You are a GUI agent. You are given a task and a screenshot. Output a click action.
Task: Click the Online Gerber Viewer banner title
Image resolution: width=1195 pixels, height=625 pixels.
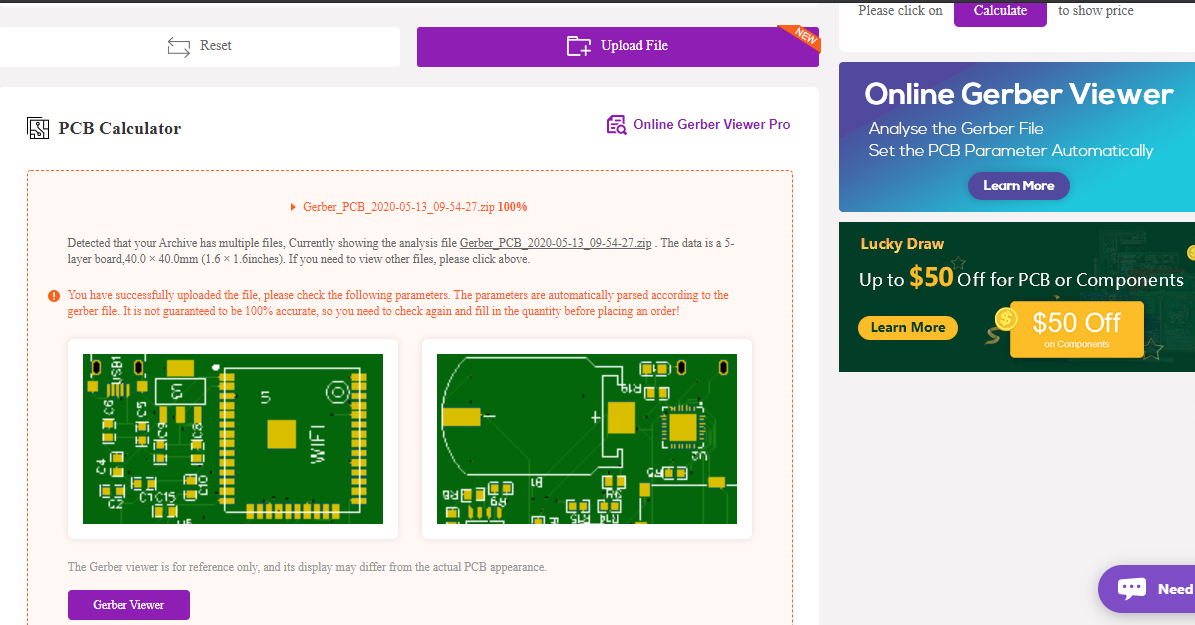[1018, 94]
